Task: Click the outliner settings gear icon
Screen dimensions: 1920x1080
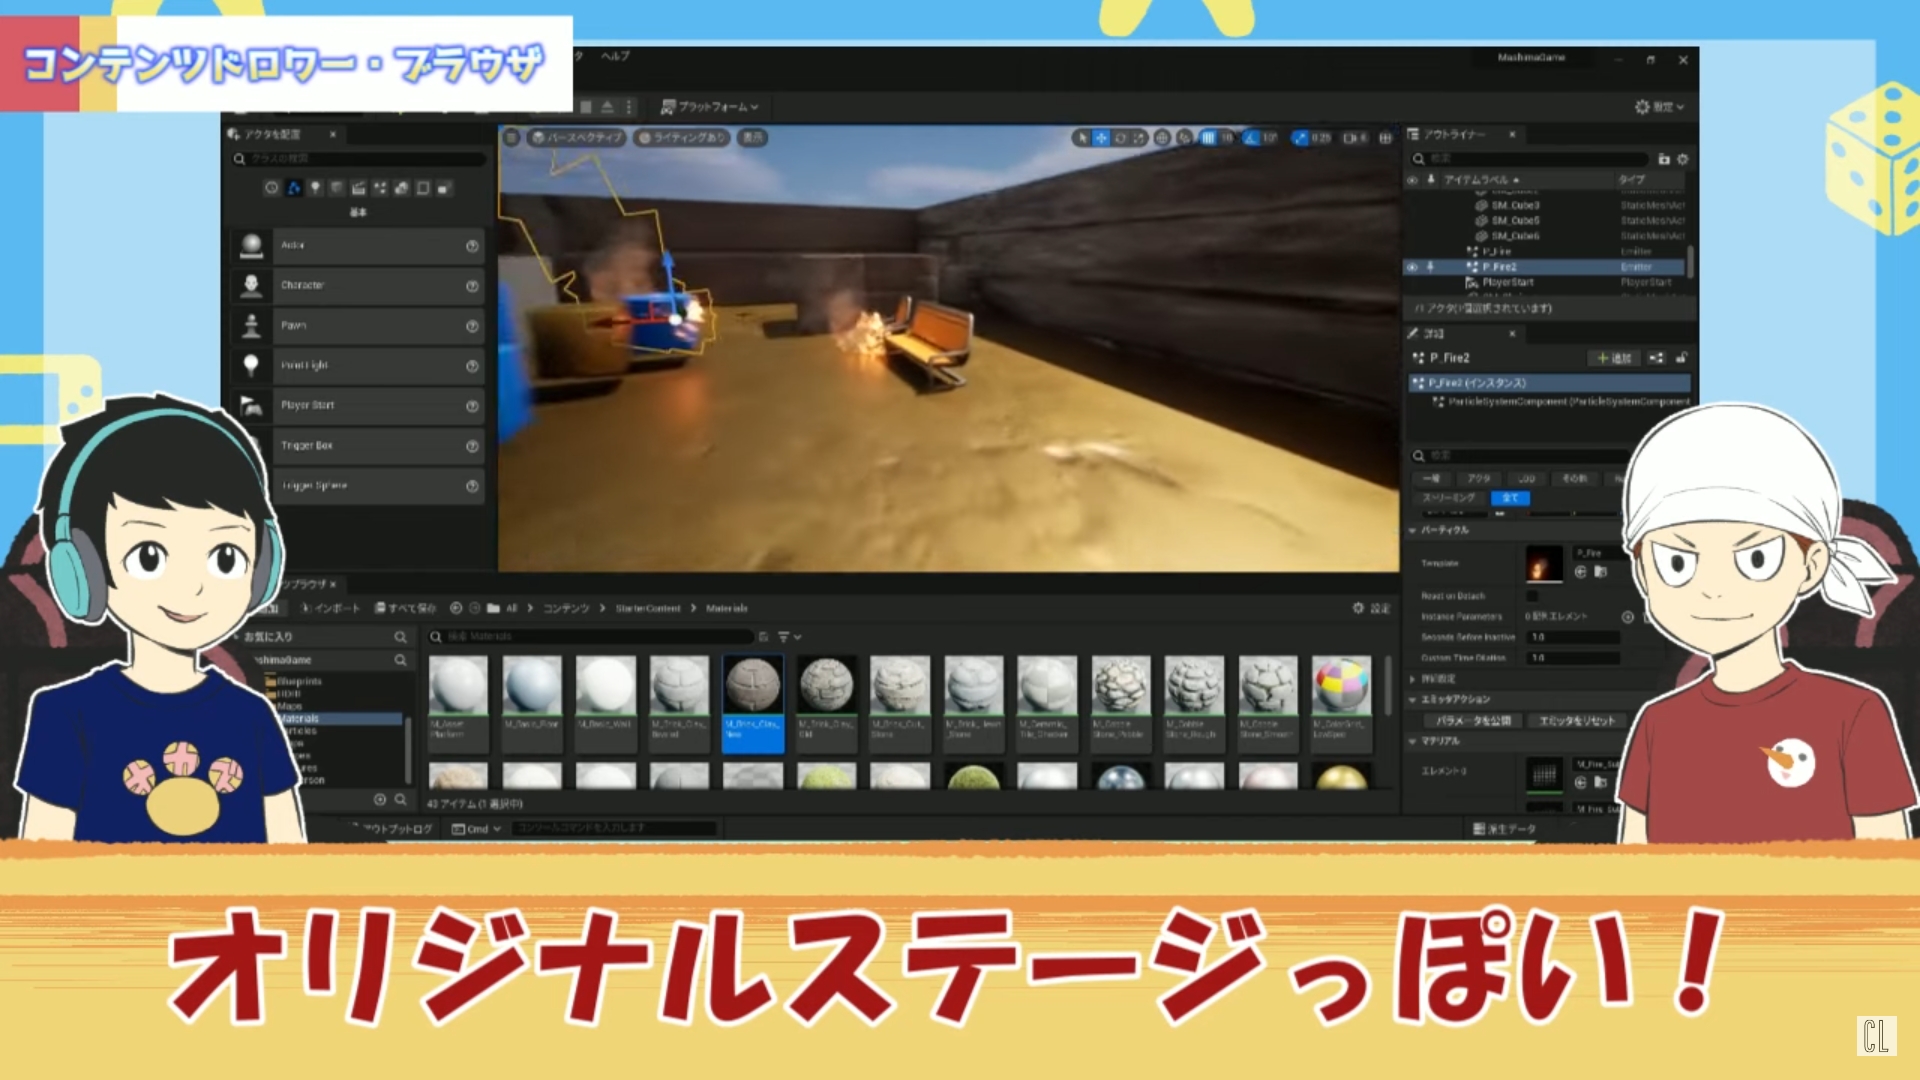Action: (1683, 159)
